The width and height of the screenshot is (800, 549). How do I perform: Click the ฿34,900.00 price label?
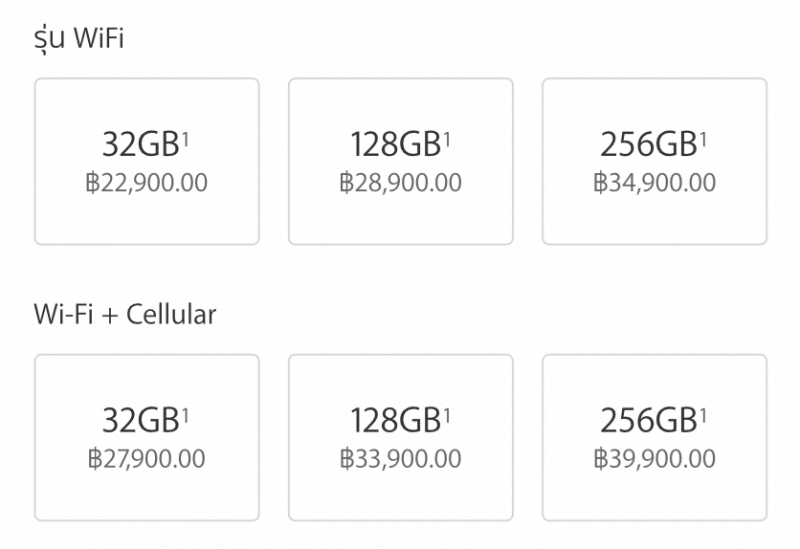[655, 183]
